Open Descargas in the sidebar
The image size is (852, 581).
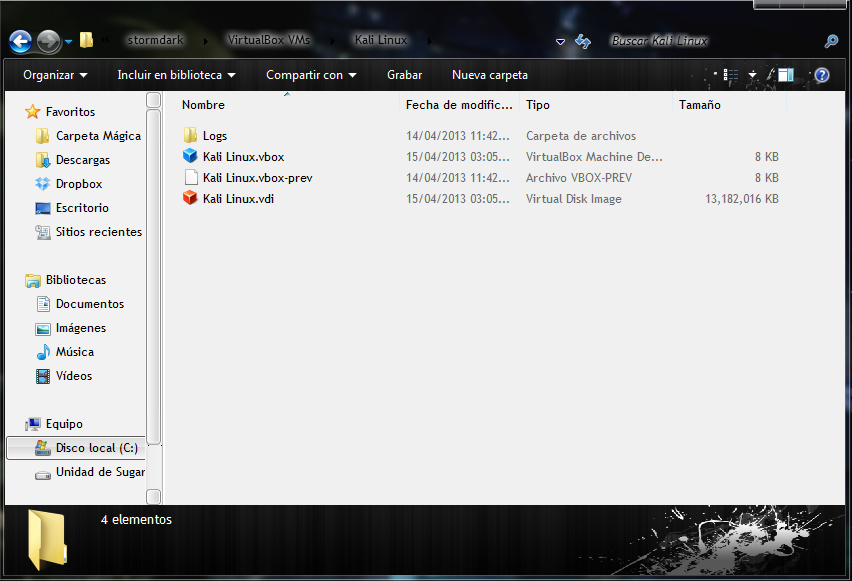coord(83,160)
